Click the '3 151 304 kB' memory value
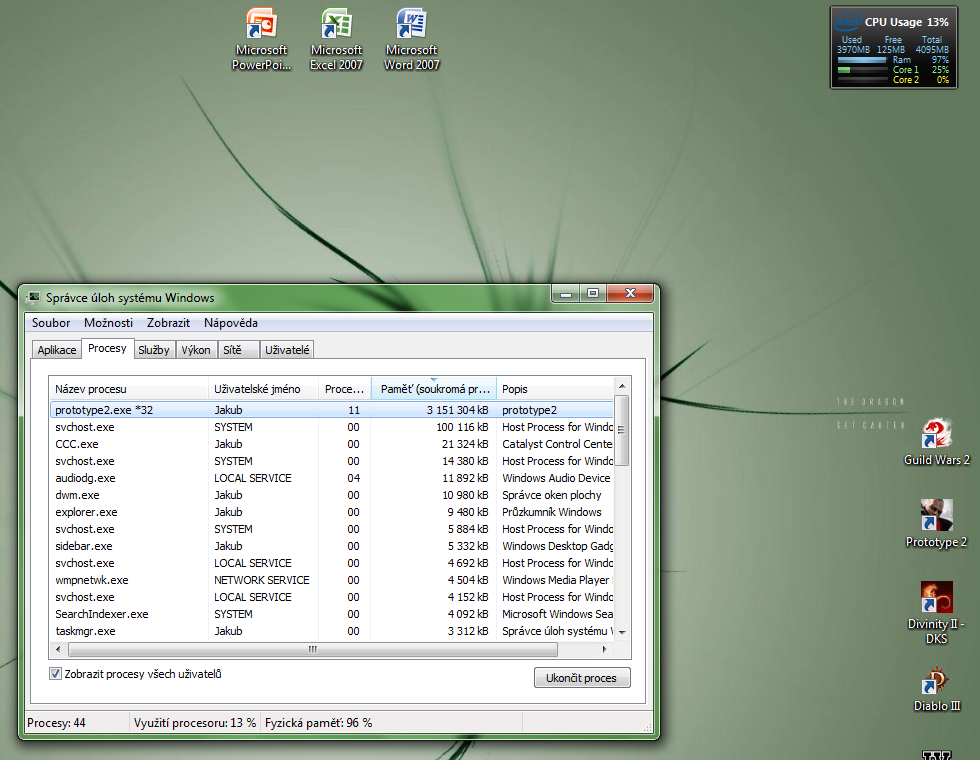 [x=458, y=410]
